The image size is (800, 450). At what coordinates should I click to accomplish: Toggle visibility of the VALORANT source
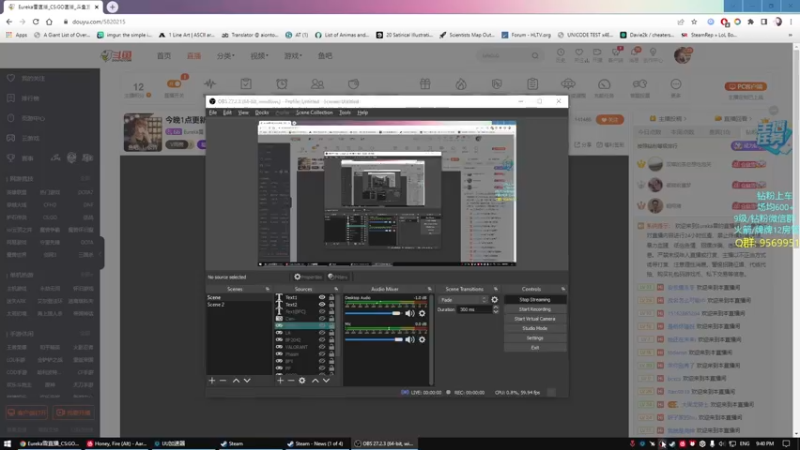tap(322, 347)
